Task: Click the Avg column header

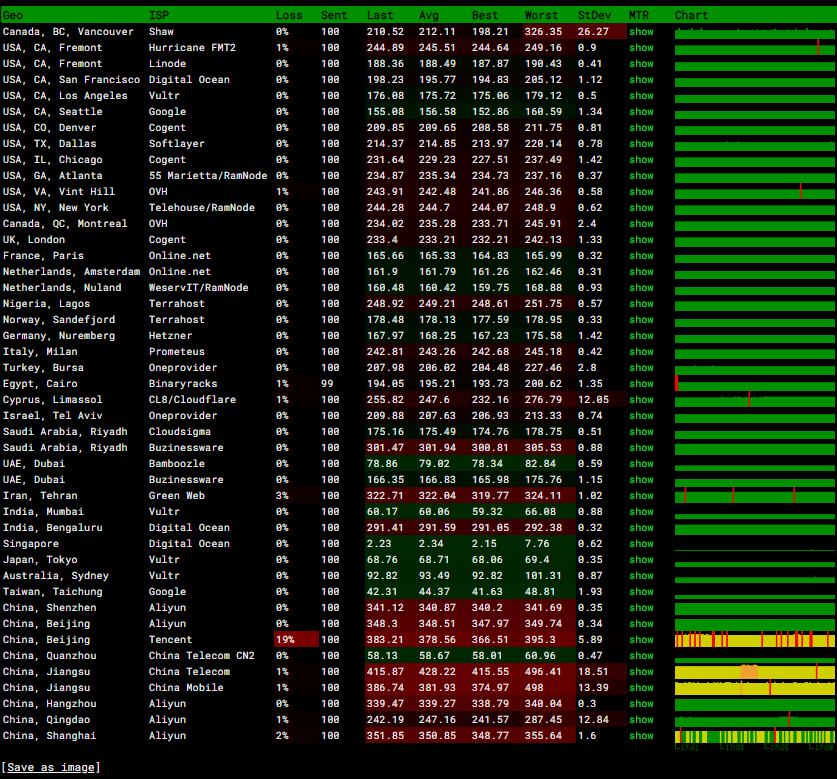Action: tap(428, 16)
